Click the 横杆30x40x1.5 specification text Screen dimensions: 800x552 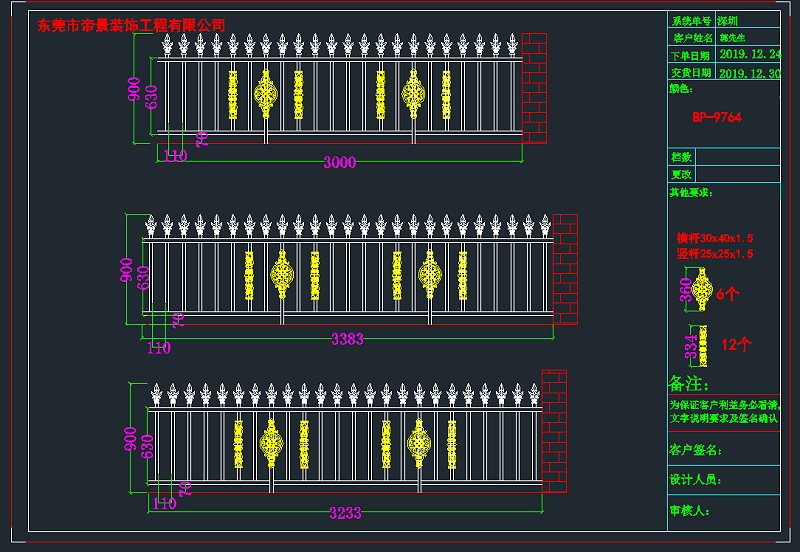[715, 238]
